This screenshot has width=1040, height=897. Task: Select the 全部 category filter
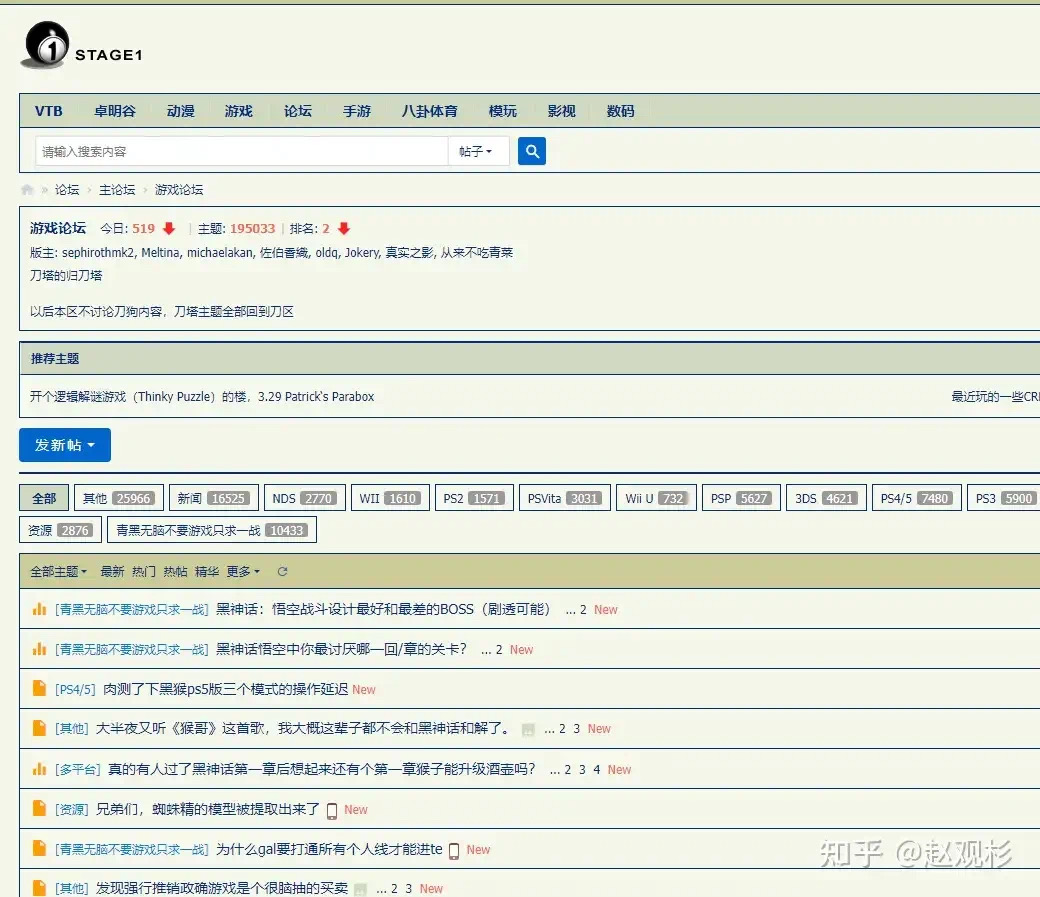44,498
